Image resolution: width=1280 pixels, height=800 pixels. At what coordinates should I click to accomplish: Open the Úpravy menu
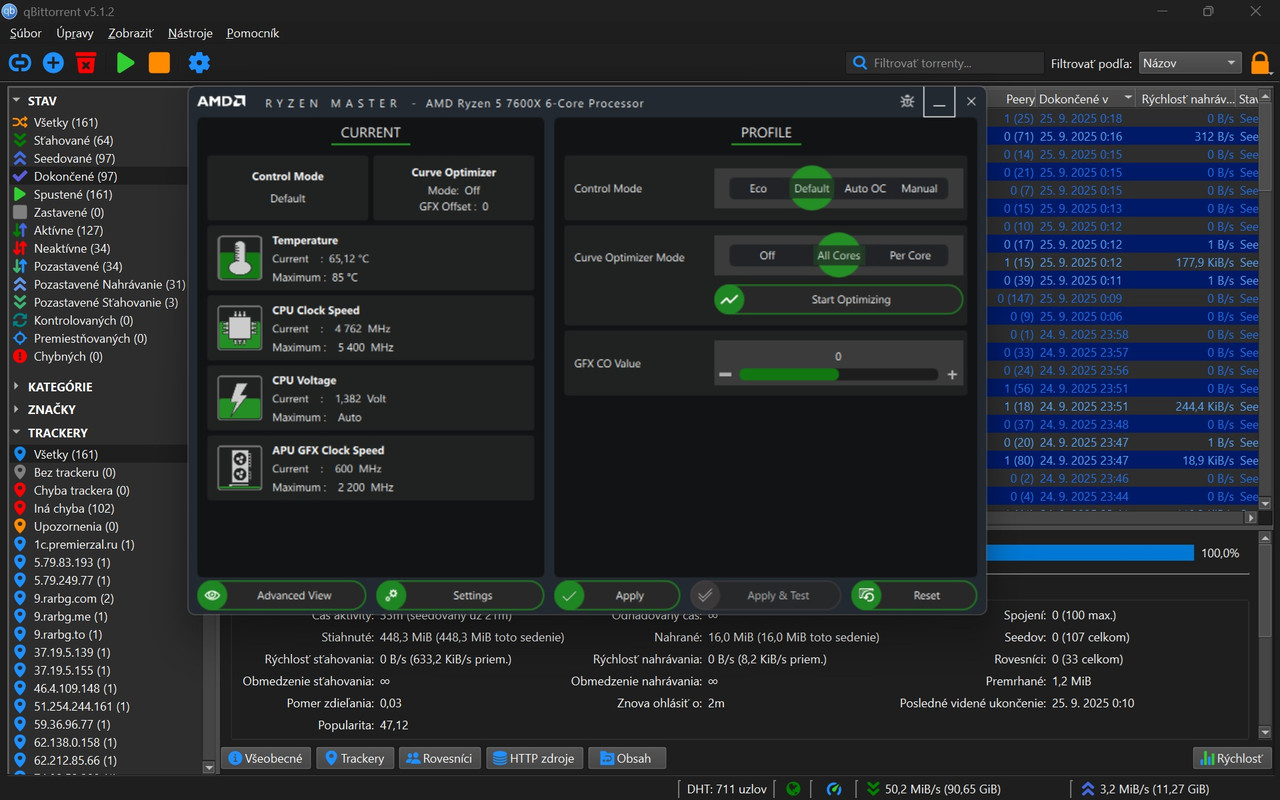point(75,33)
